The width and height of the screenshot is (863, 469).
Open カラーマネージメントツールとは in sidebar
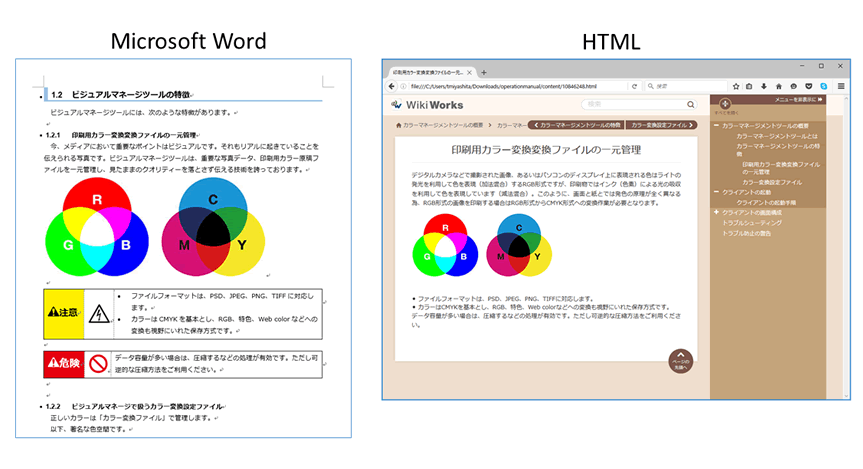pyautogui.click(x=777, y=136)
